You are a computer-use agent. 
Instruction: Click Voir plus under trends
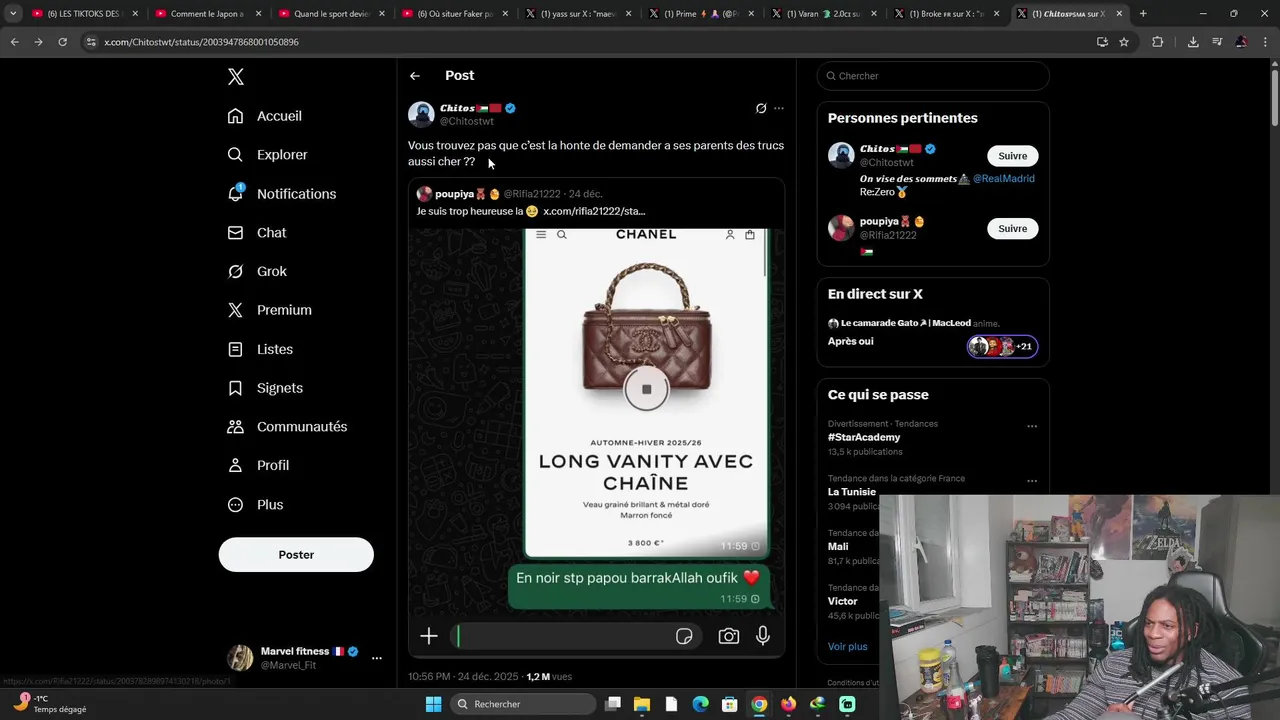pos(848,647)
